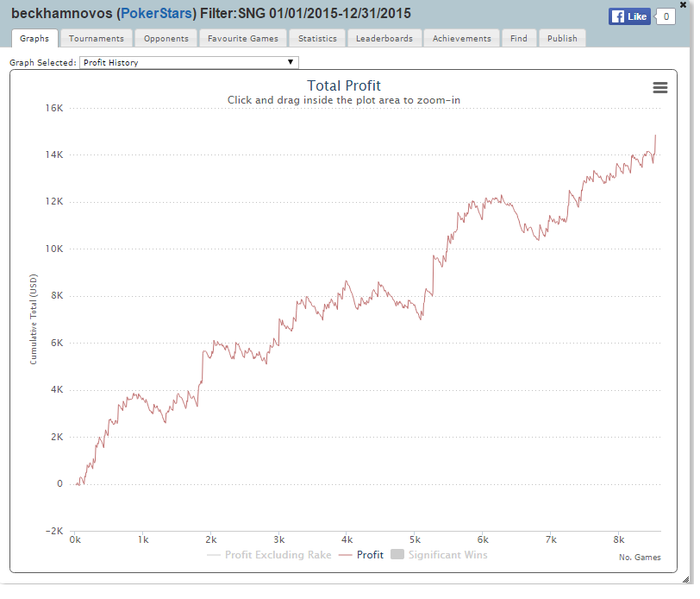The image size is (700, 599).
Task: Follow the PokerStars link in title
Action: (156, 13)
